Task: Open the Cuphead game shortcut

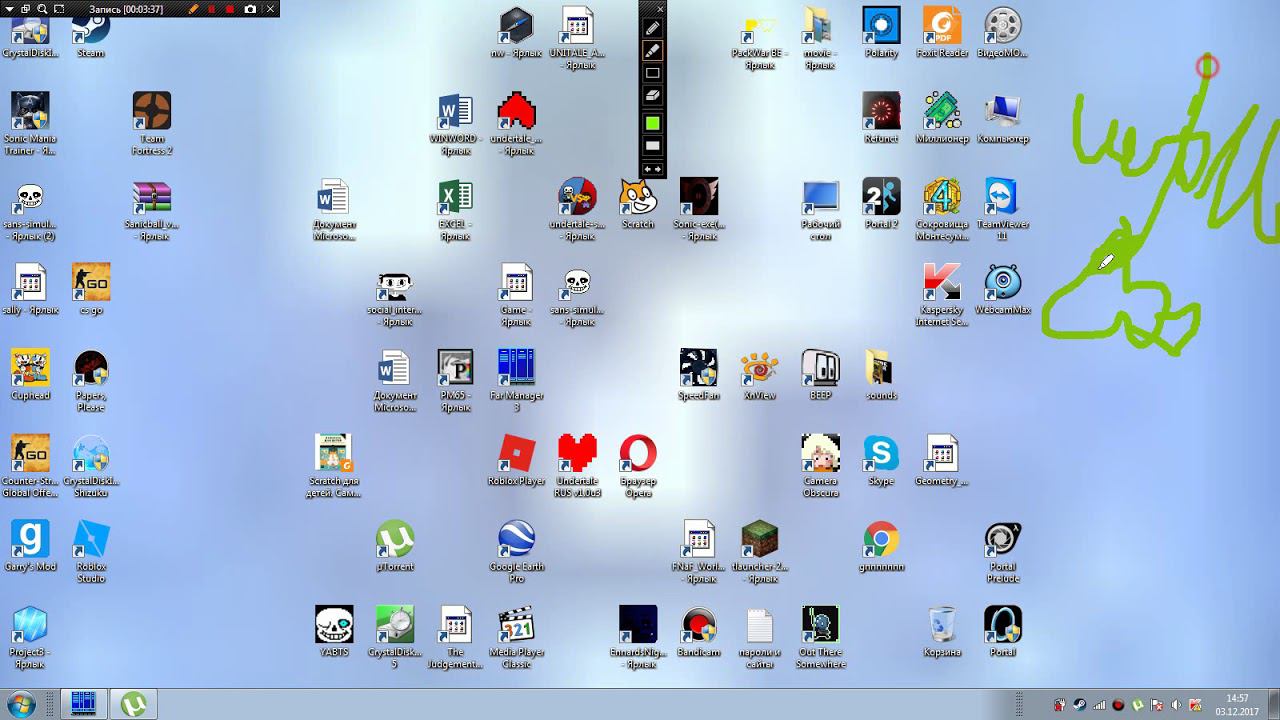Action: (x=30, y=375)
